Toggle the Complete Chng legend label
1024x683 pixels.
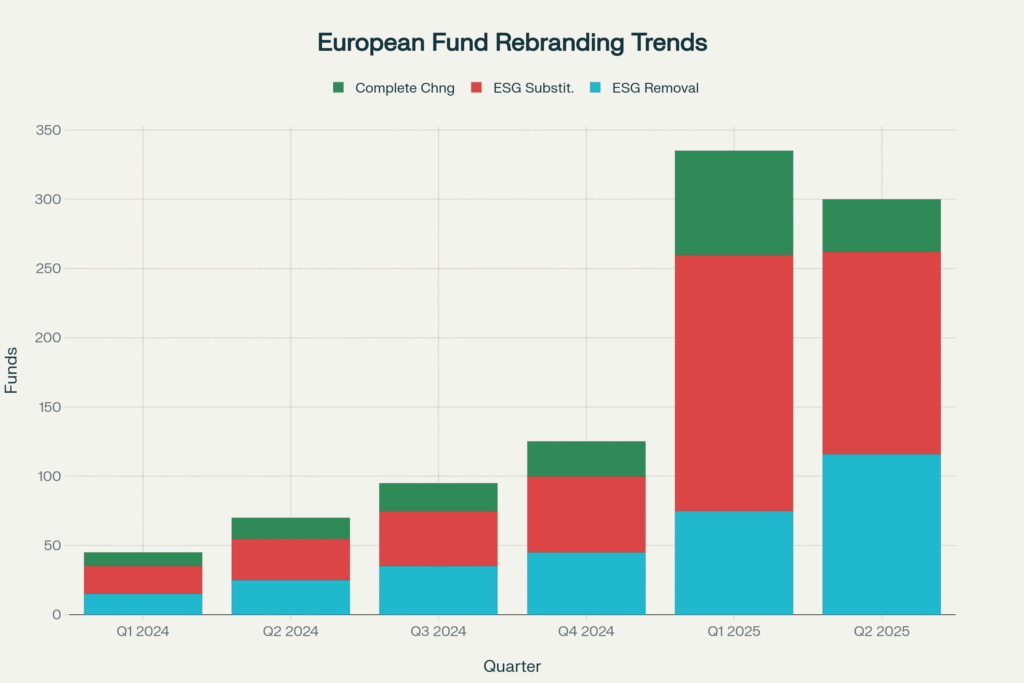click(x=404, y=88)
